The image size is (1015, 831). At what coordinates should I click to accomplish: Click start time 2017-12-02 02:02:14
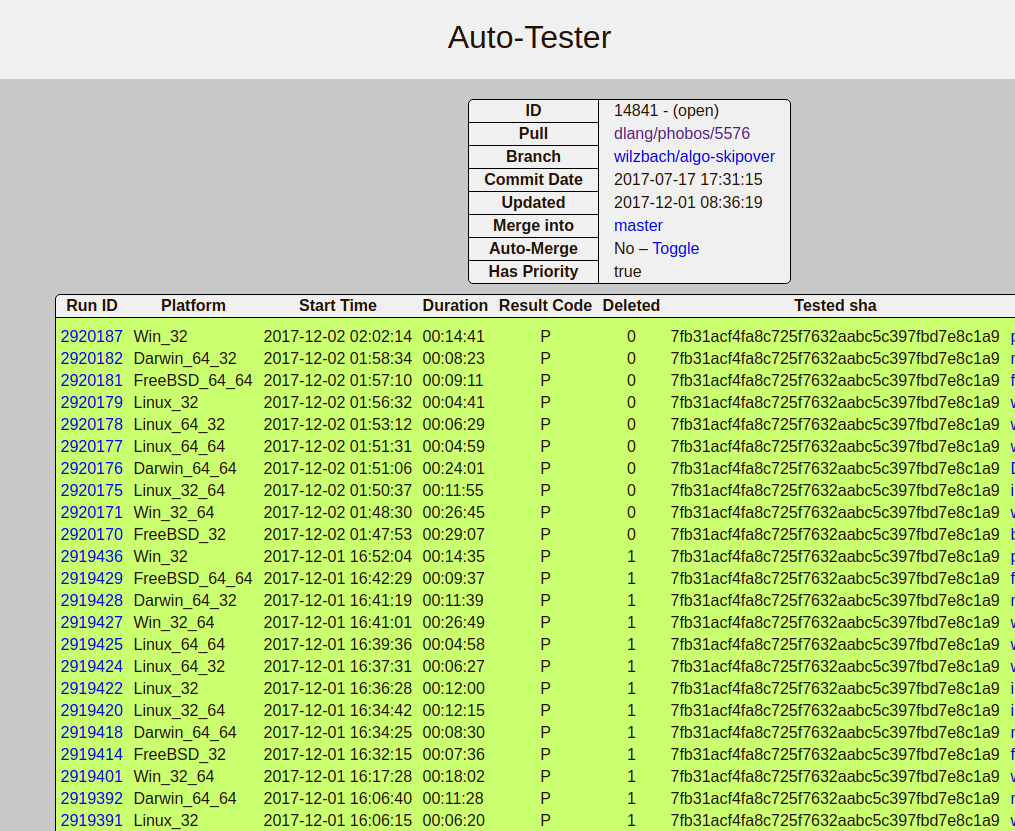pyautogui.click(x=337, y=337)
